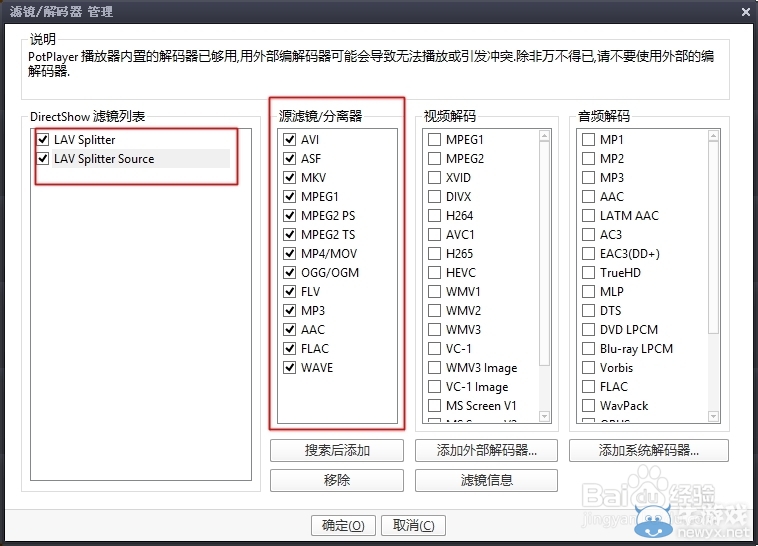Check FLAC audio decoder checkbox

click(x=588, y=387)
